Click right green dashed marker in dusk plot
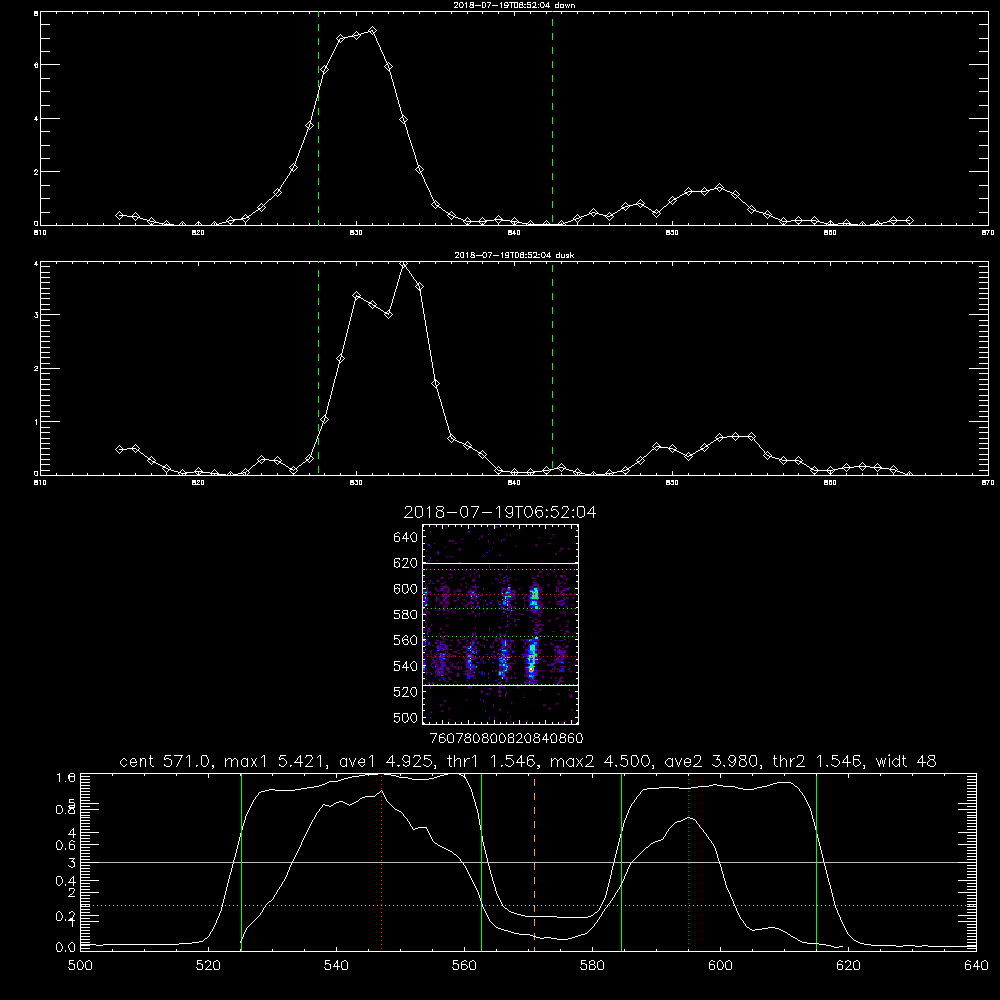The image size is (1000, 1000). 552,368
